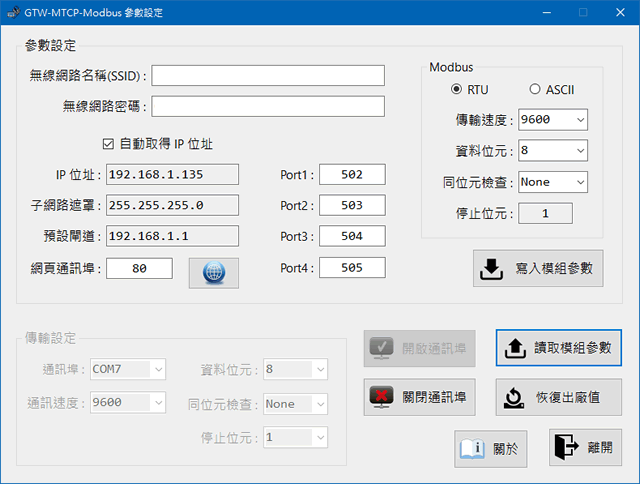Image resolution: width=640 pixels, height=484 pixels.
Task: Select the RTU radio button
Action: tap(458, 90)
